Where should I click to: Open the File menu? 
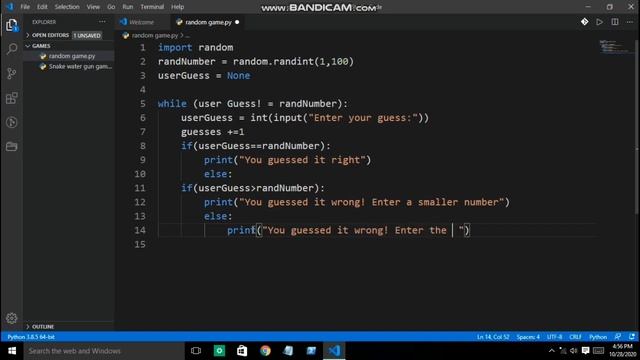[x=25, y=7]
